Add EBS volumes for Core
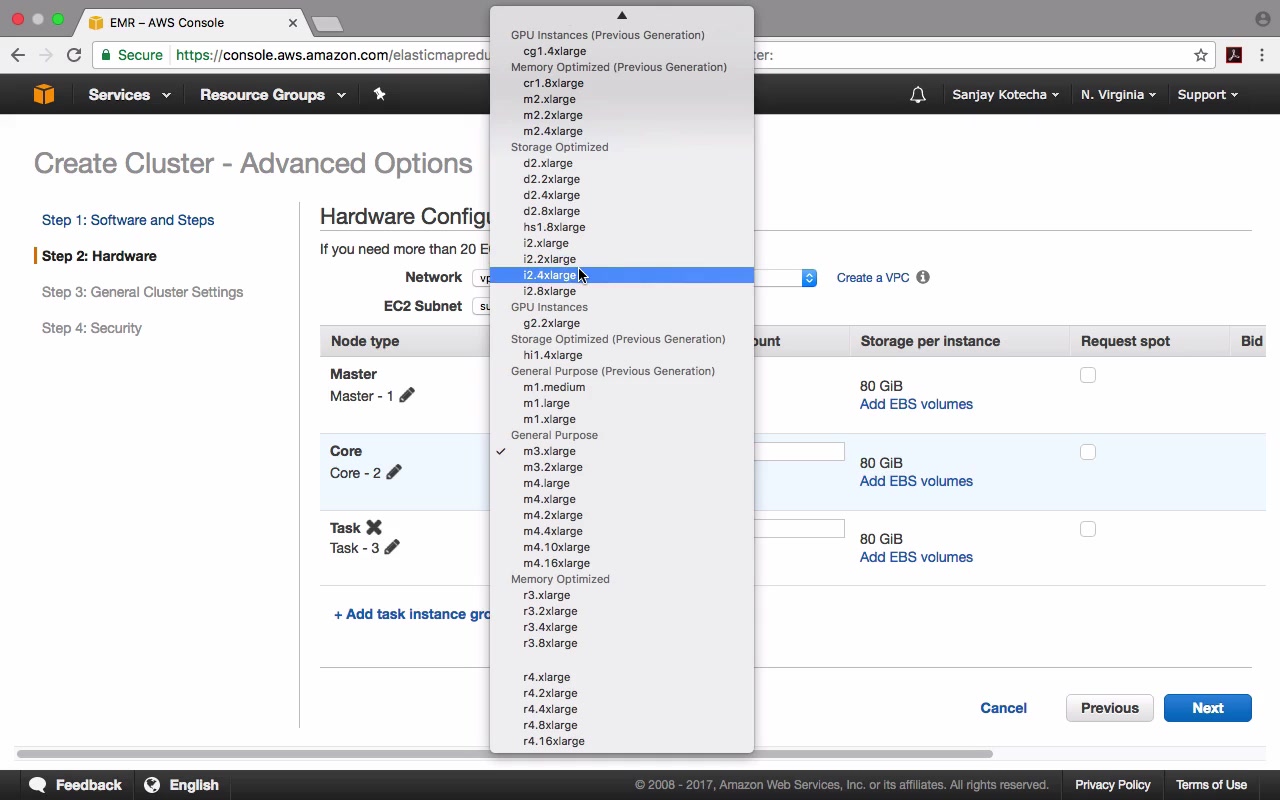The image size is (1280, 800). coord(916,481)
